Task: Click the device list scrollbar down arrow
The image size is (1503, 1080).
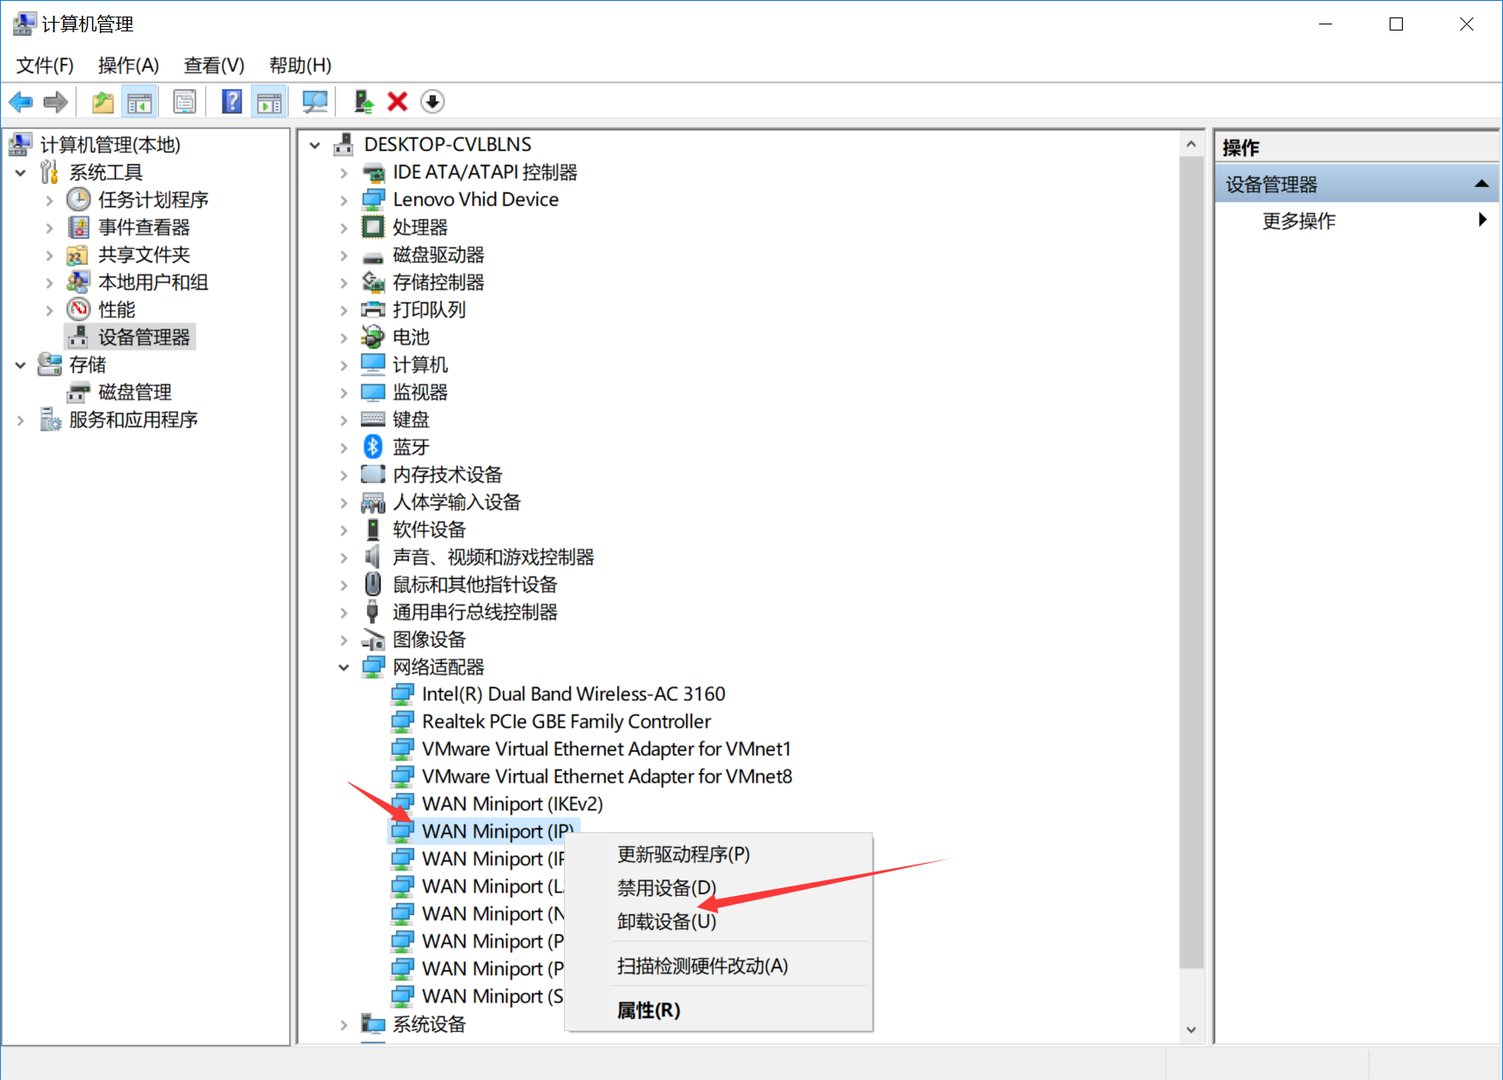Action: (x=1191, y=1029)
